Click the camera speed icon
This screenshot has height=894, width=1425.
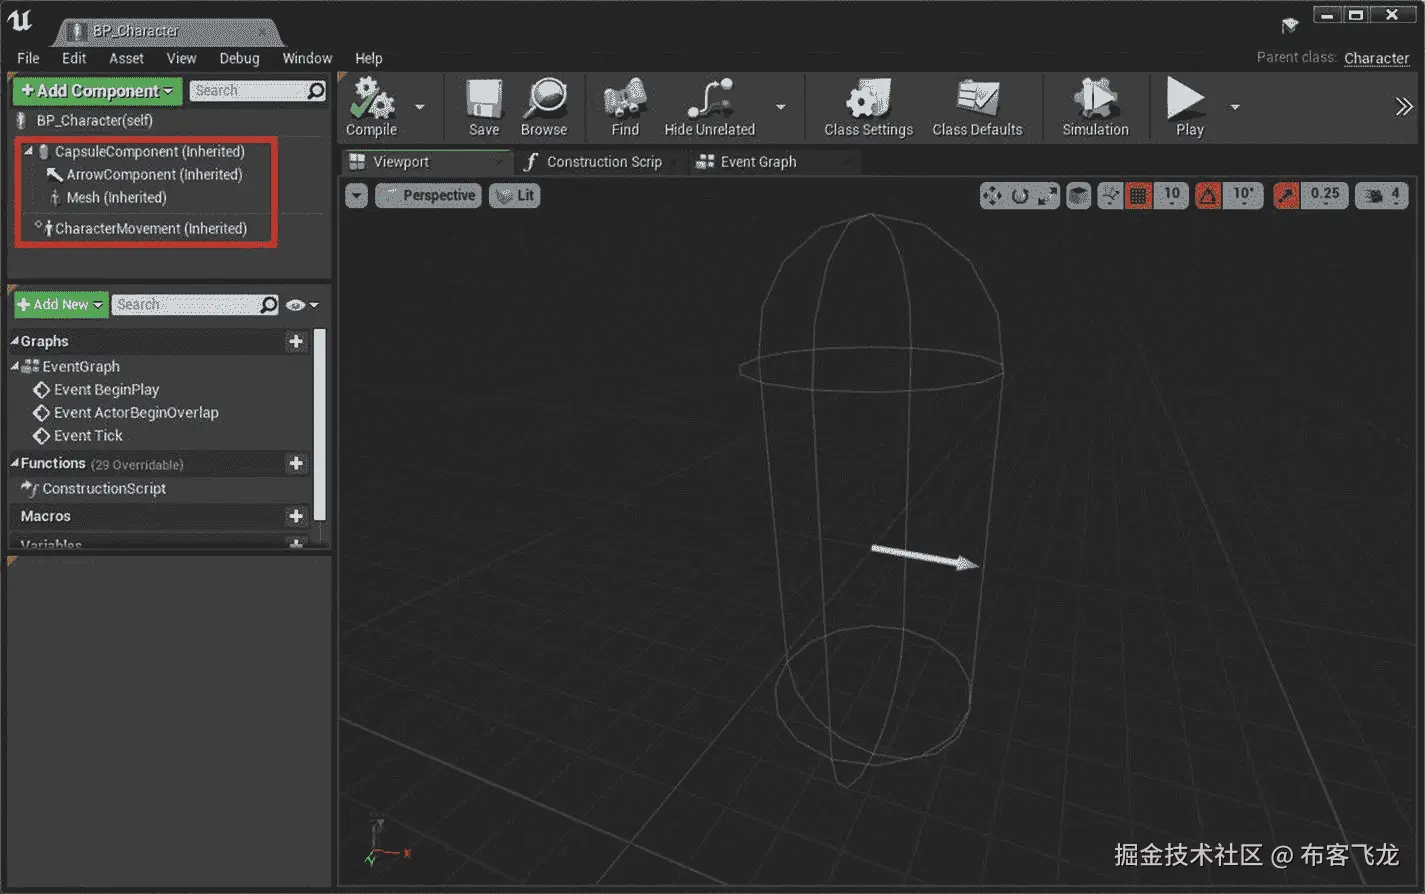(1375, 196)
